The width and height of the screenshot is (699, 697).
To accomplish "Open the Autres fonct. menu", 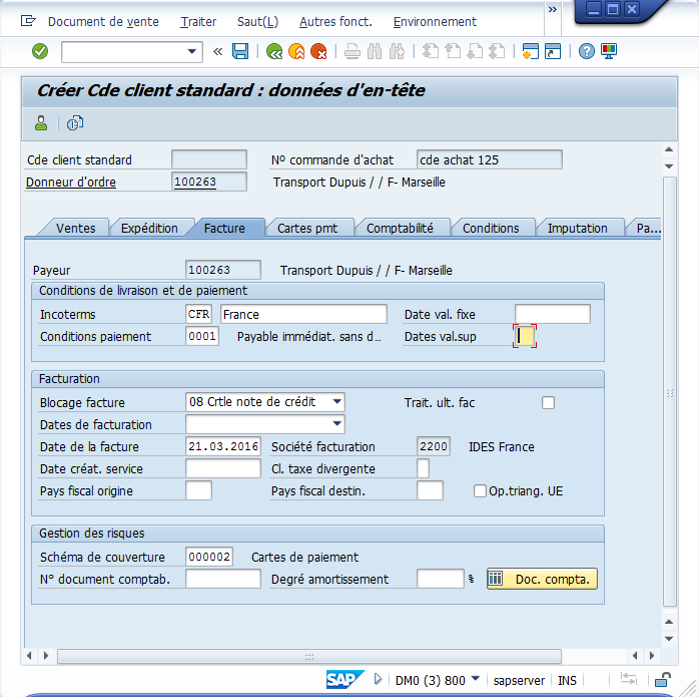I will pyautogui.click(x=335, y=22).
